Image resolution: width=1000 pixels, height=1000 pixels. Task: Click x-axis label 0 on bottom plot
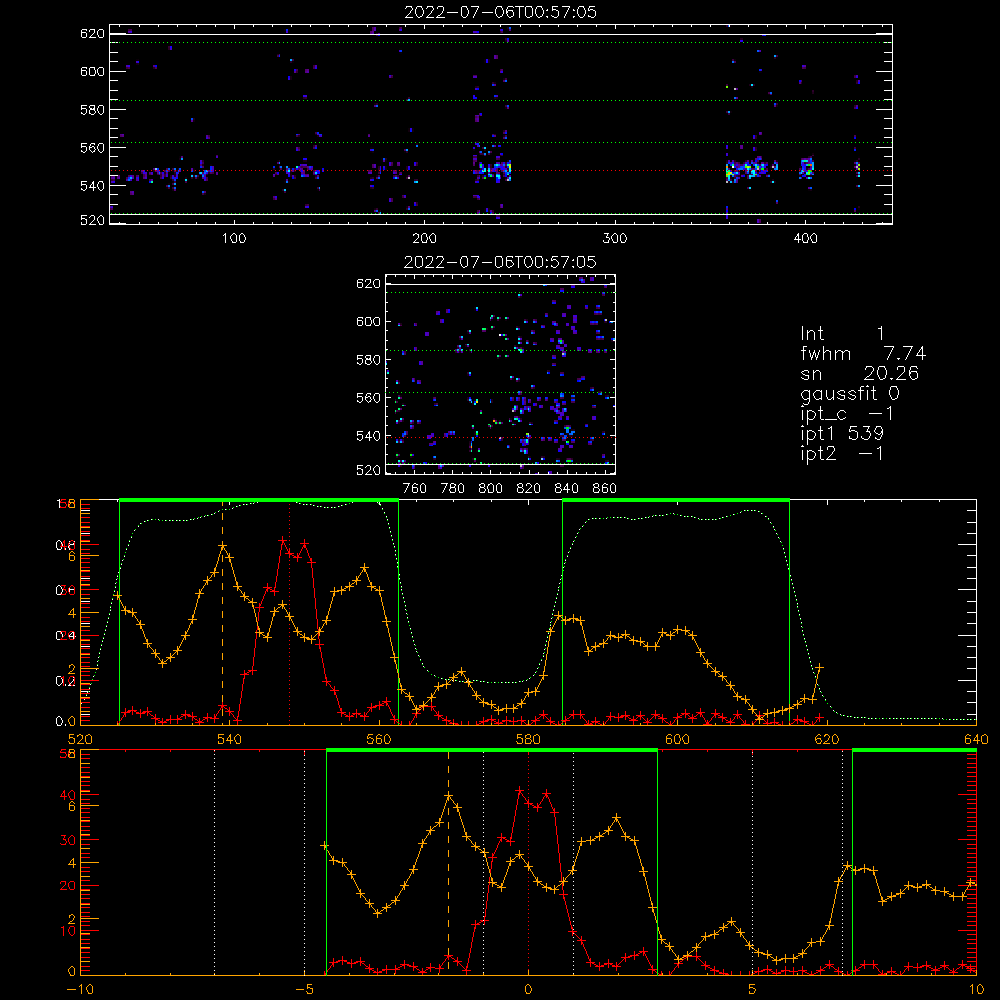[x=528, y=989]
